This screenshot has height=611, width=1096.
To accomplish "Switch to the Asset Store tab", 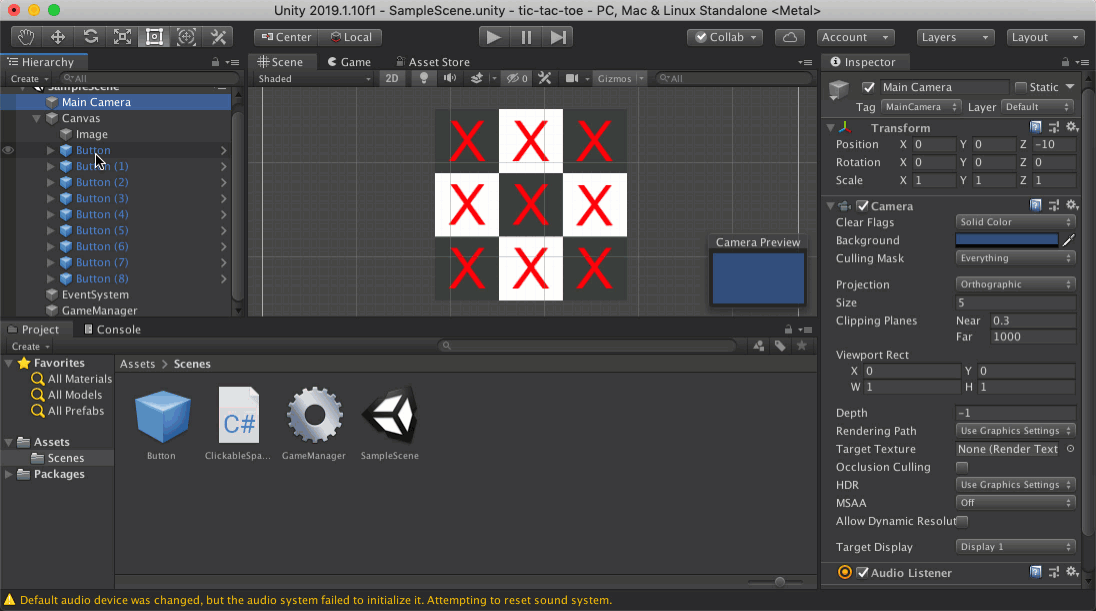I will point(433,62).
